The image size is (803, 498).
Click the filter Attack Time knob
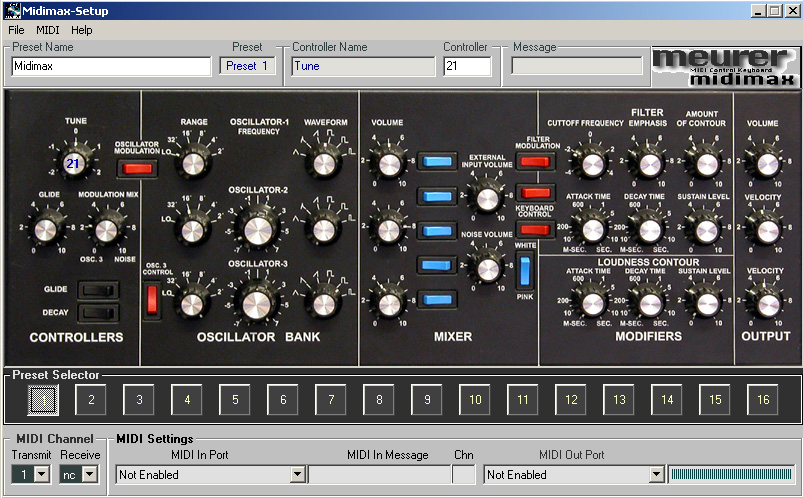[593, 231]
